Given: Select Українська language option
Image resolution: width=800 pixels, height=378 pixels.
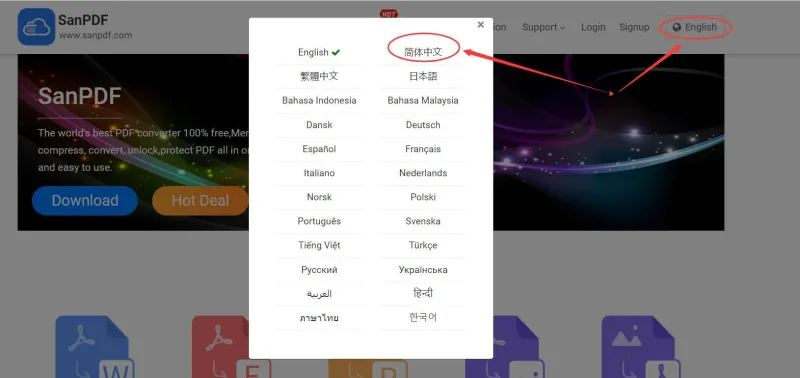Looking at the screenshot, I should [423, 270].
